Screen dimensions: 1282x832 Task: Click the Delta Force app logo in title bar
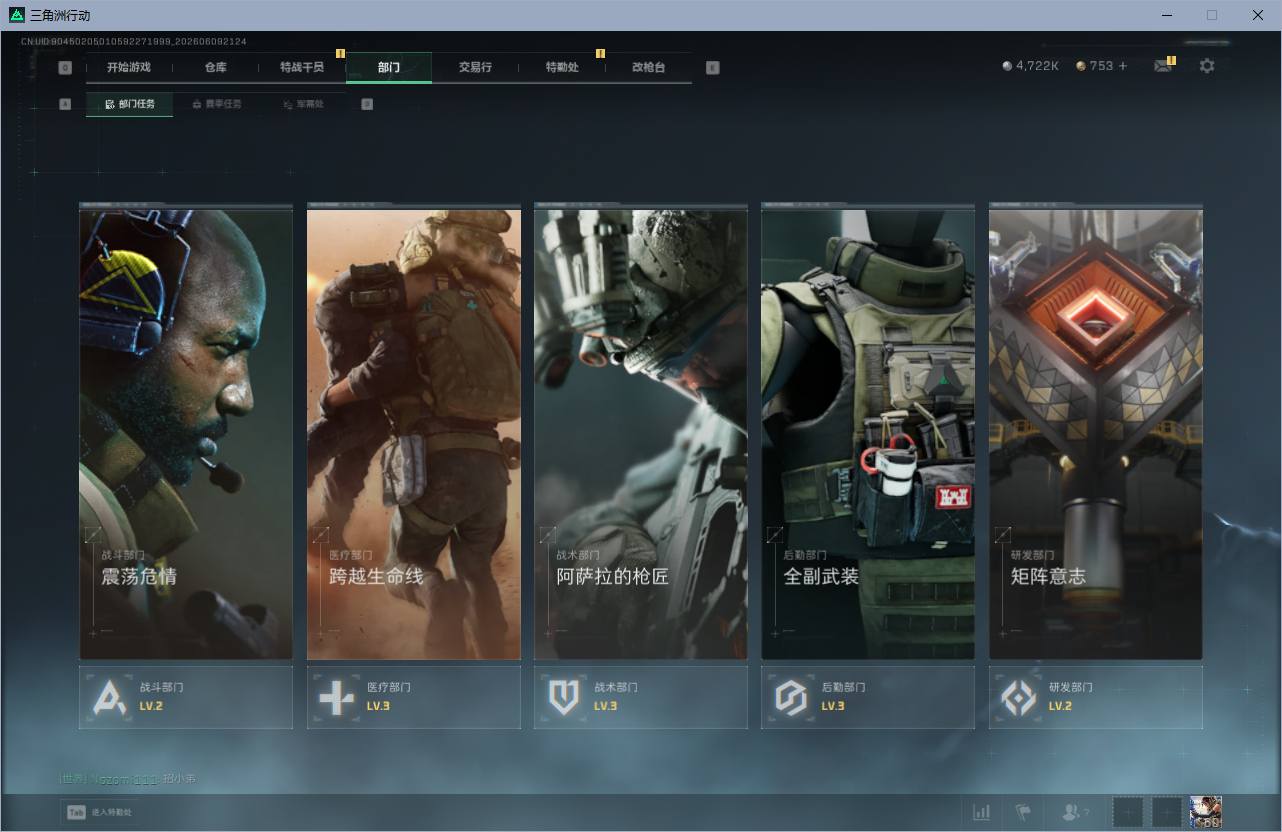[x=16, y=15]
